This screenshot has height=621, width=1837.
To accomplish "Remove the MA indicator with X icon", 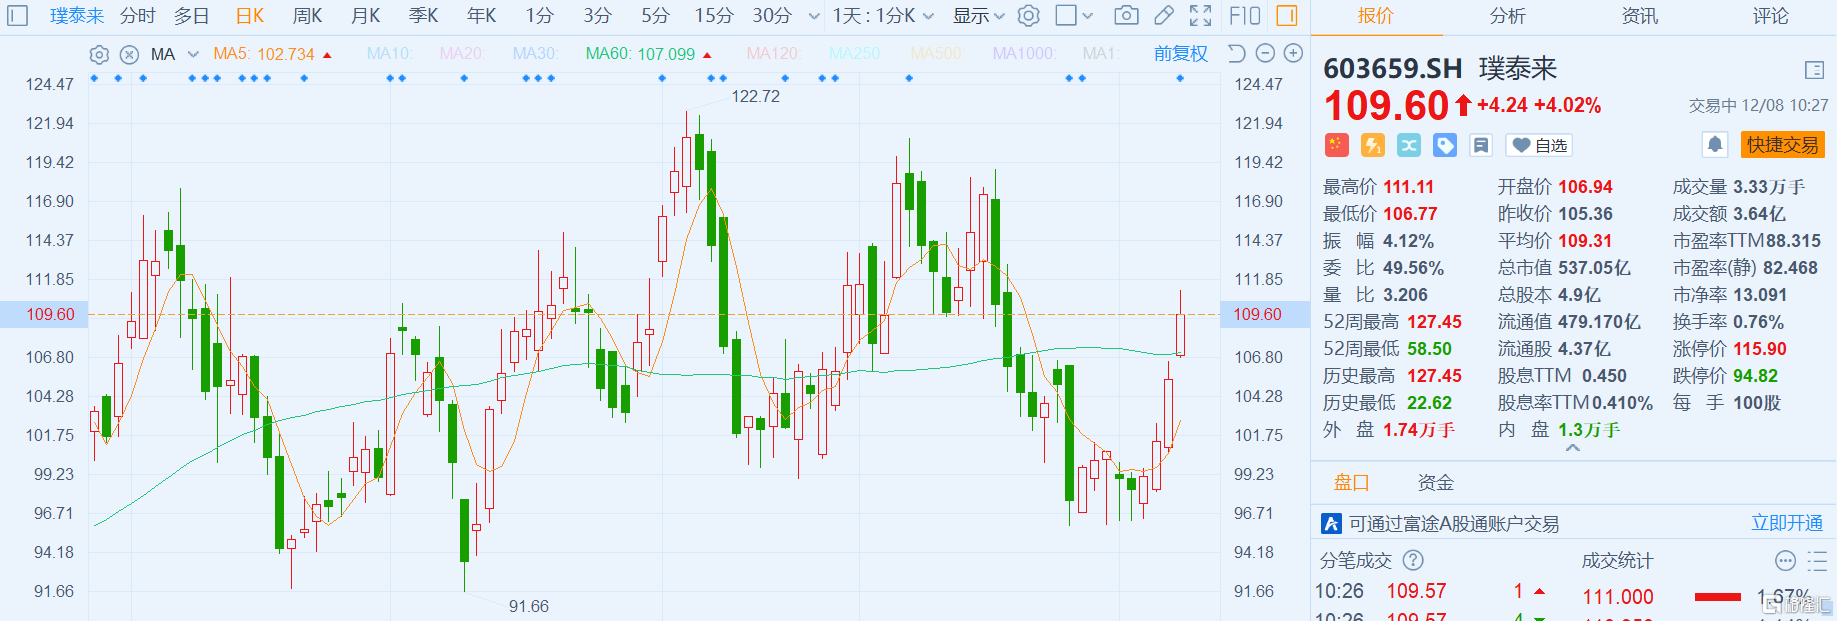I will 129,55.
